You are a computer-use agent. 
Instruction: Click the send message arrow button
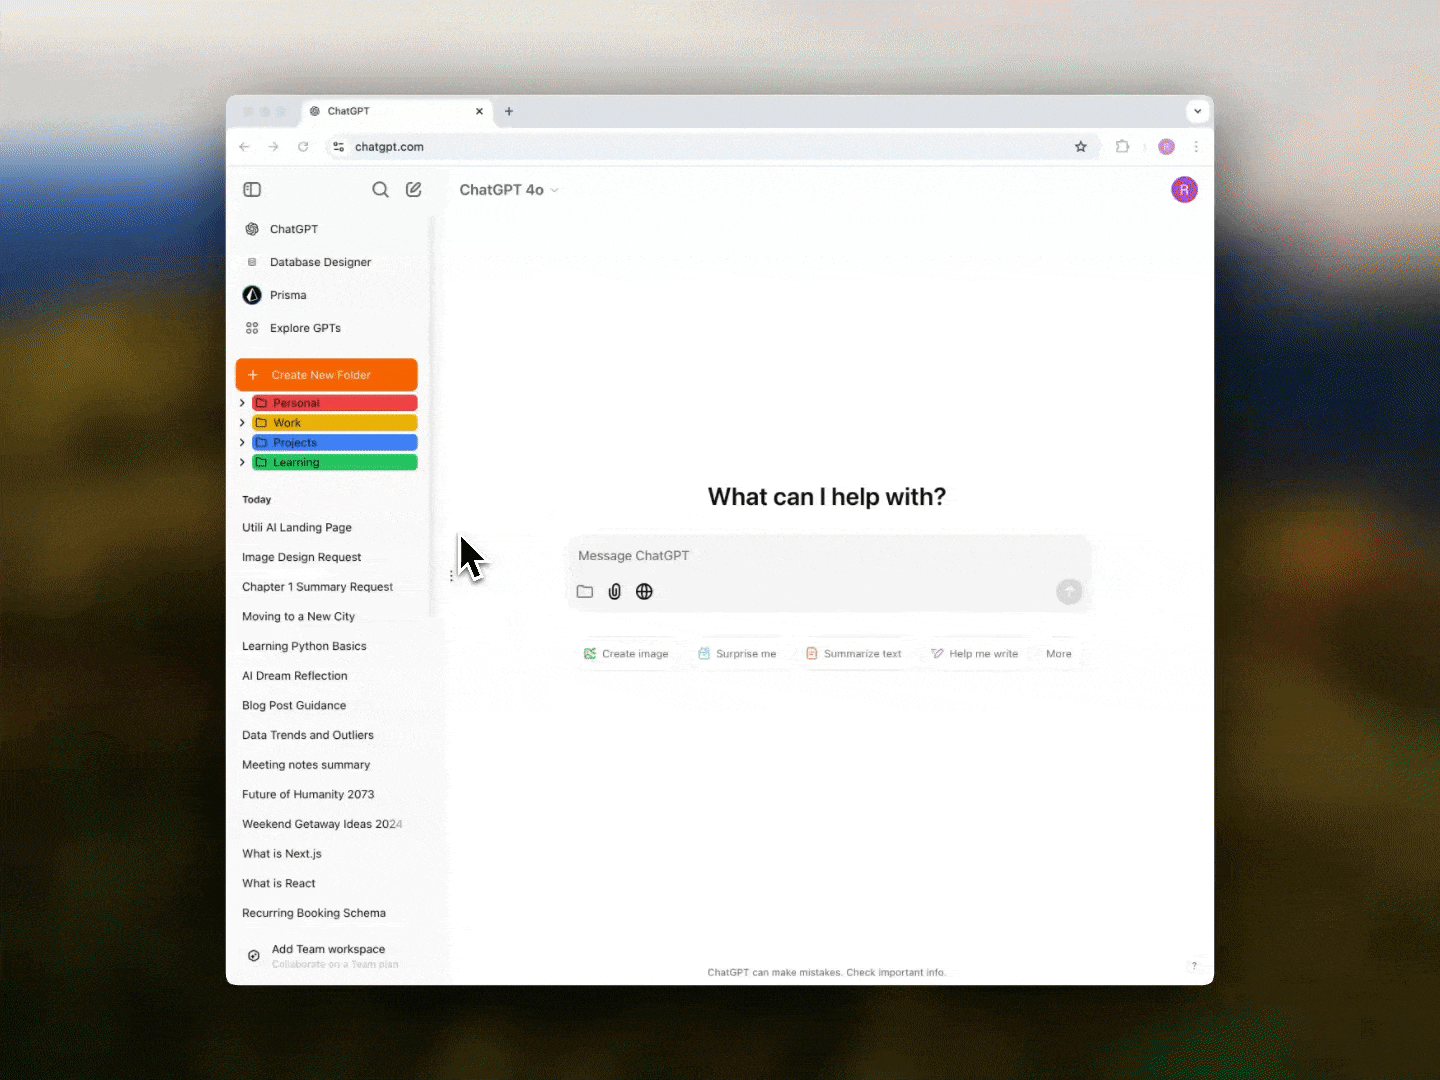click(x=1069, y=592)
